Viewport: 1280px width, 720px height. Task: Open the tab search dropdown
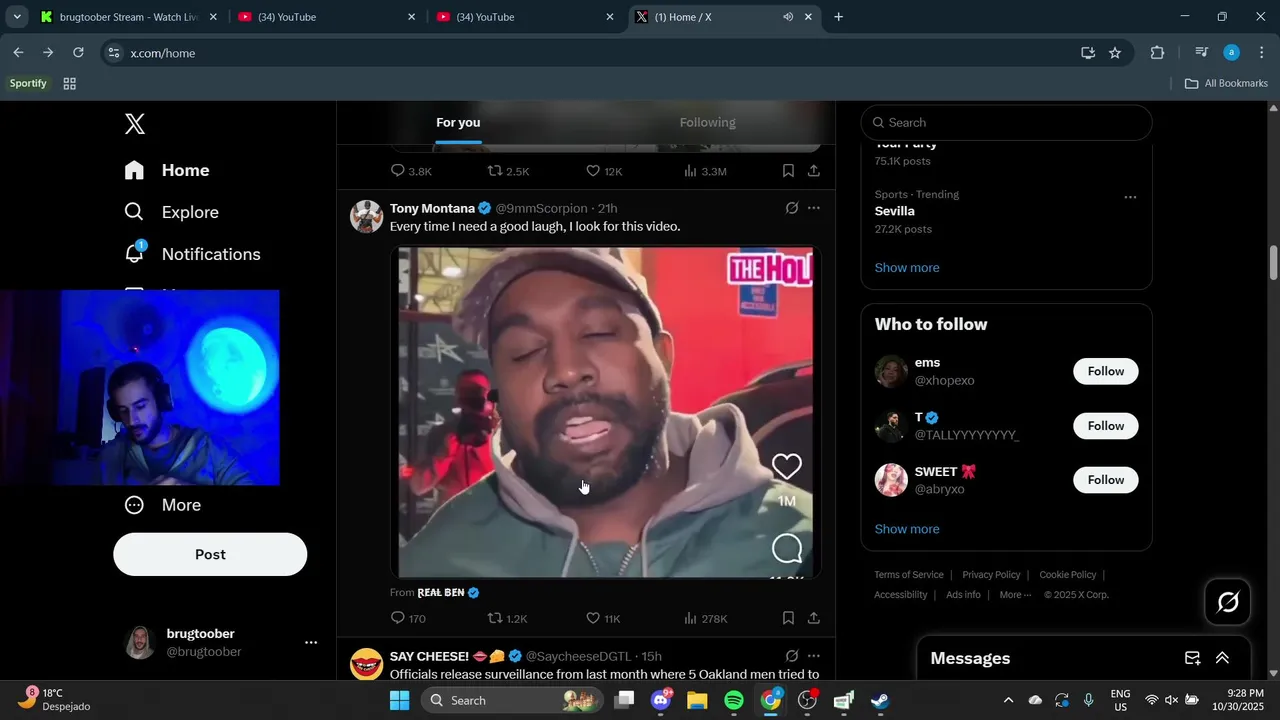tap(17, 17)
